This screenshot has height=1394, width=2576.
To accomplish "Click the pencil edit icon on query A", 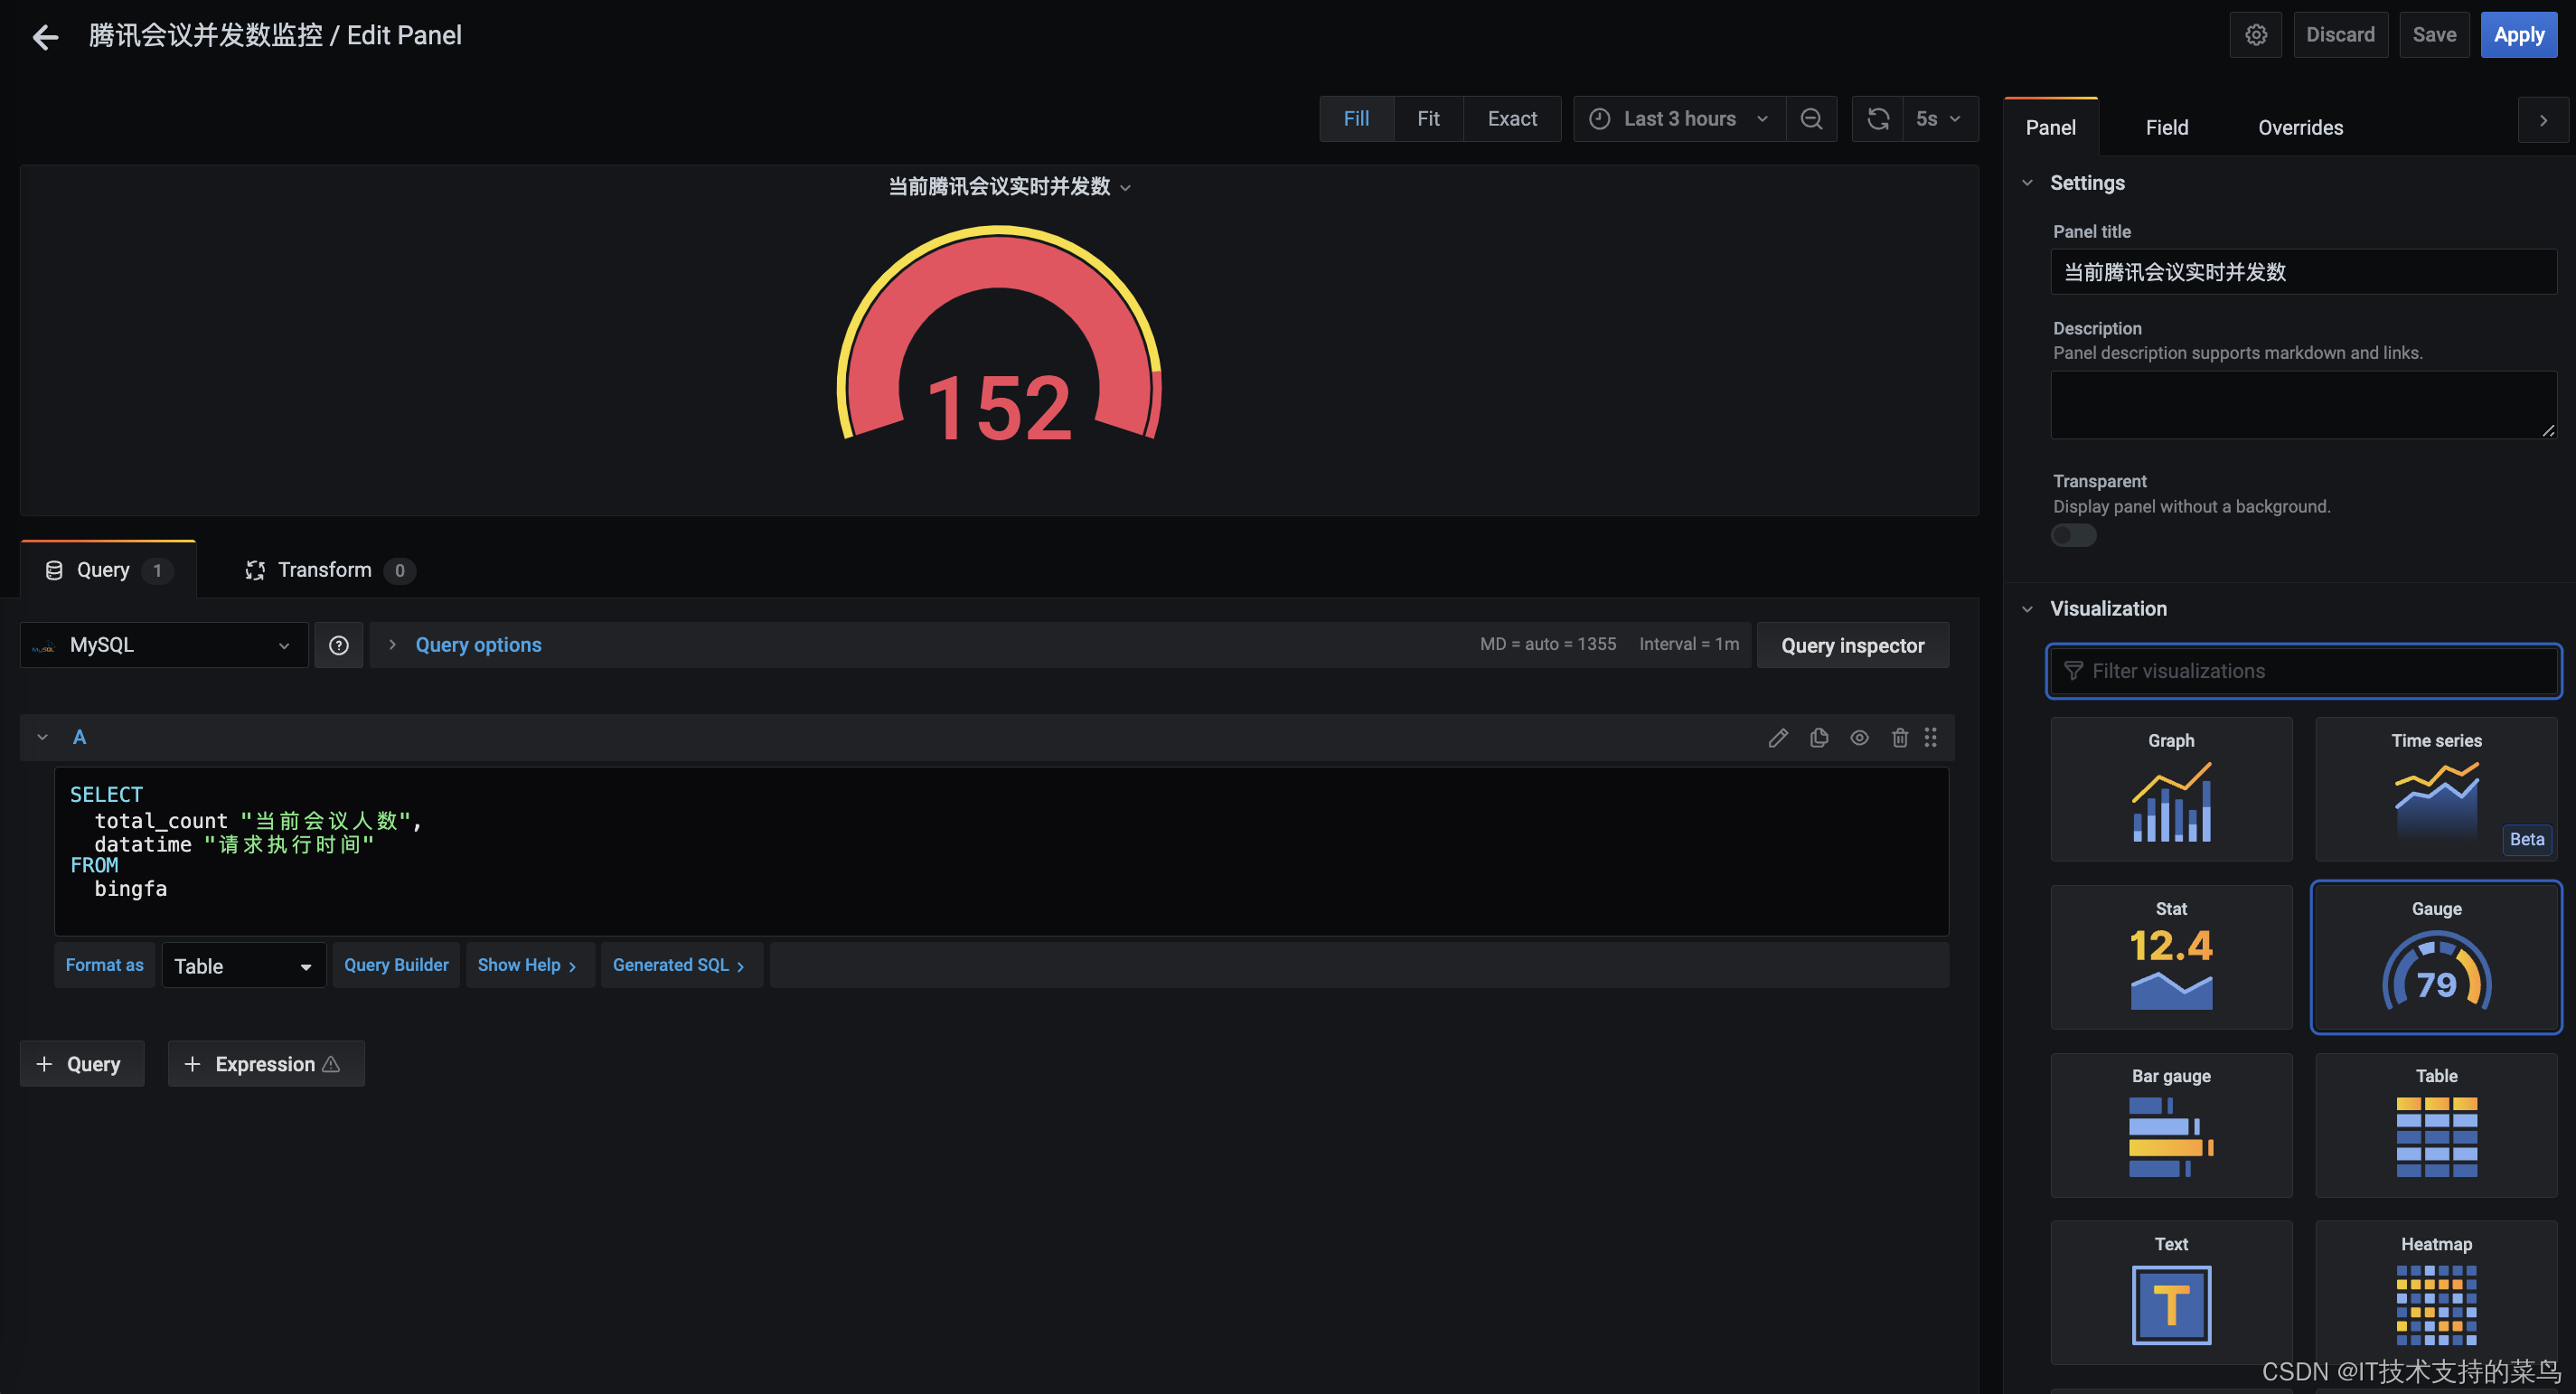I will pos(1778,738).
